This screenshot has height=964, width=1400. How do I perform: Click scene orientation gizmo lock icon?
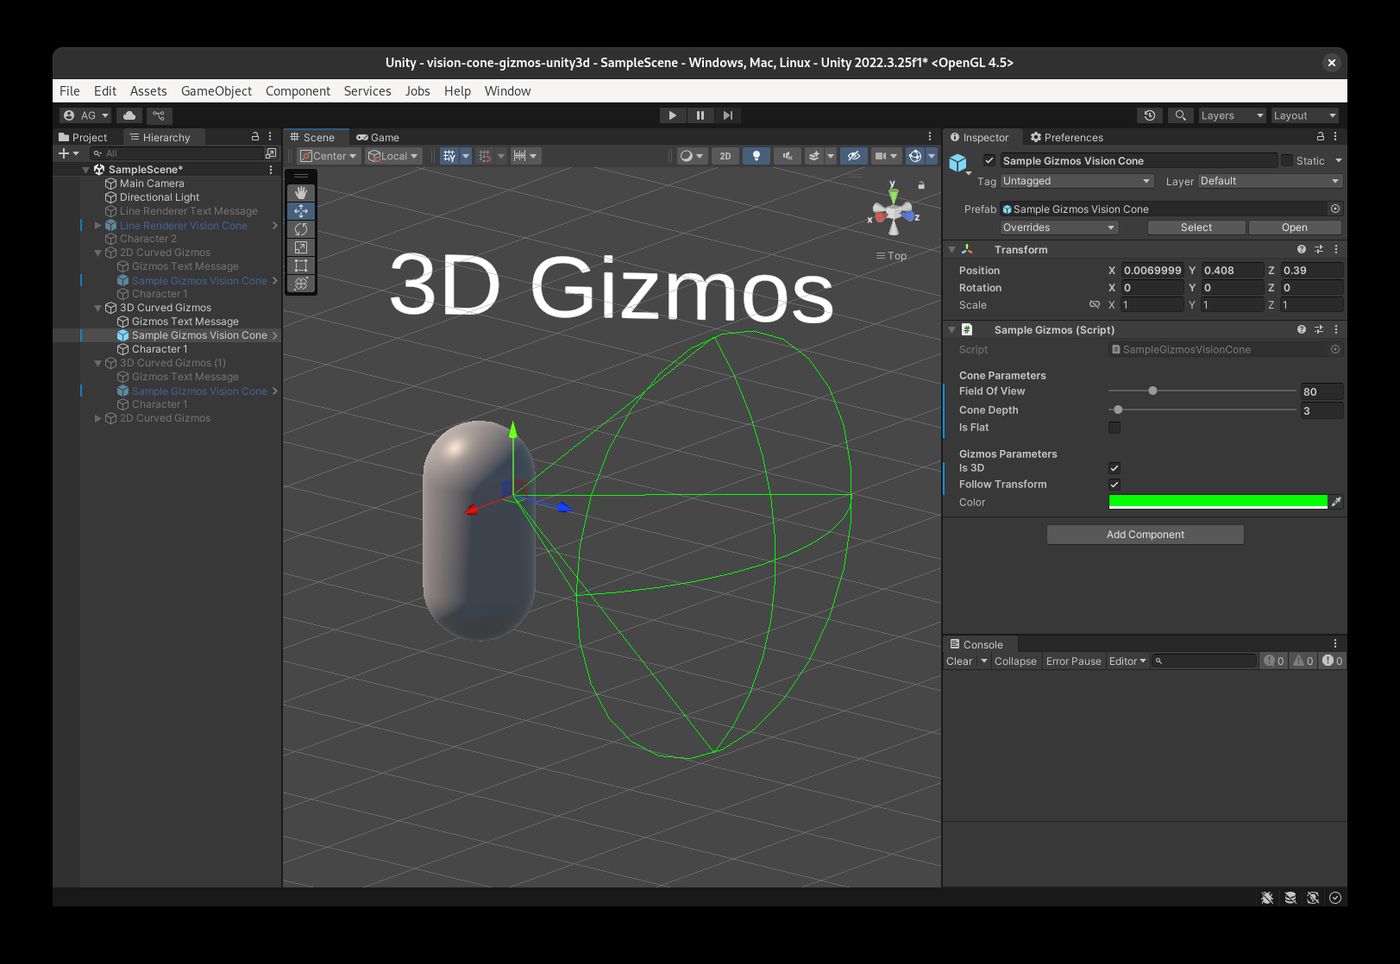[x=921, y=185]
